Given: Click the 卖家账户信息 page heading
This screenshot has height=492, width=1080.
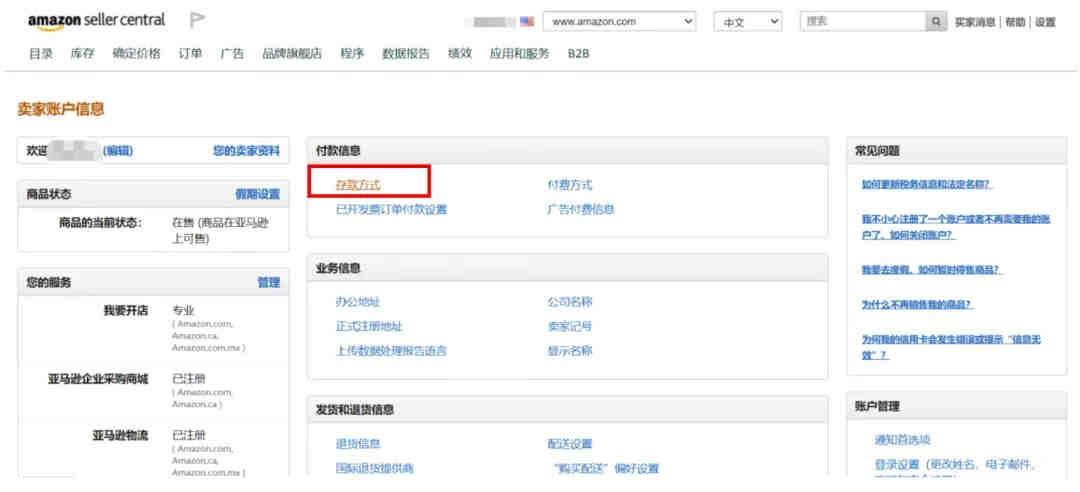Looking at the screenshot, I should coord(61,109).
